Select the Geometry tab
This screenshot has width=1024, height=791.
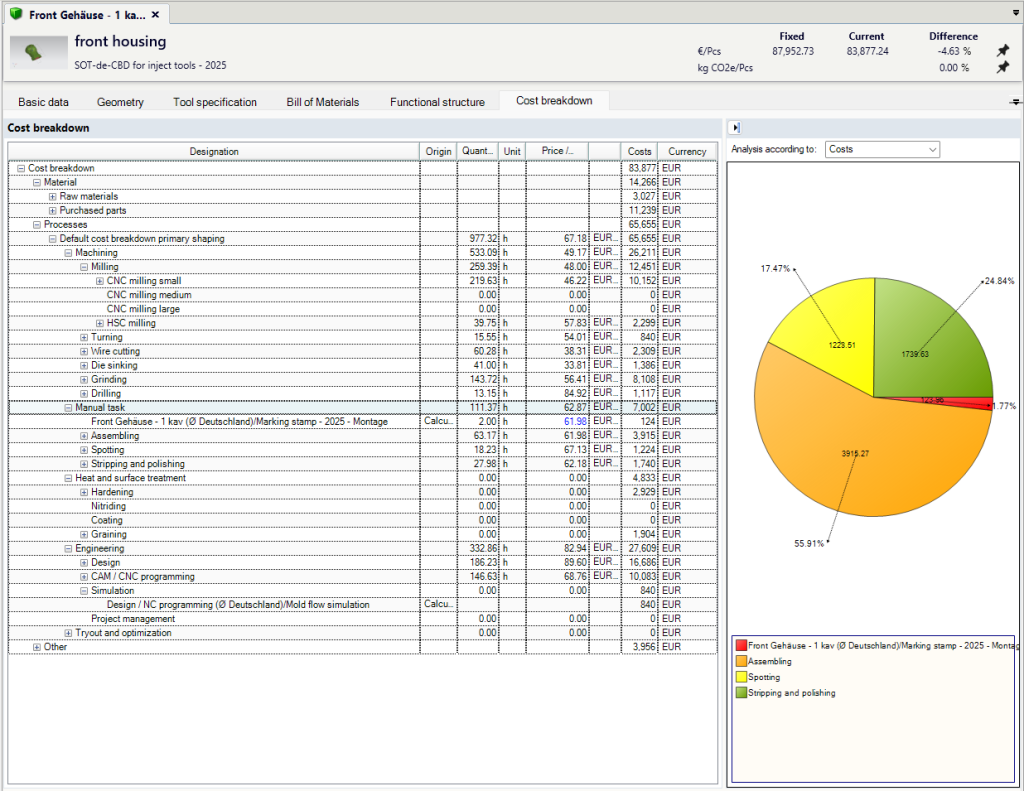coord(120,102)
